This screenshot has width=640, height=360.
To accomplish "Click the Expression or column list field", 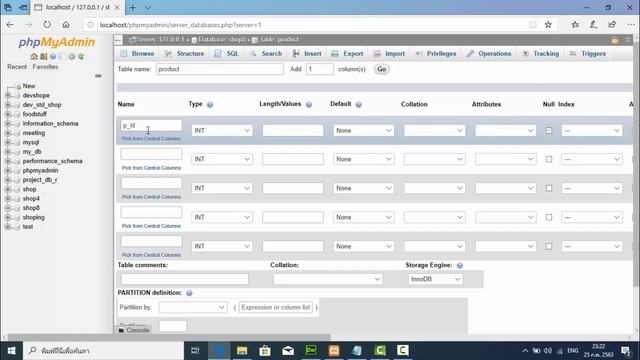I will click(276, 307).
